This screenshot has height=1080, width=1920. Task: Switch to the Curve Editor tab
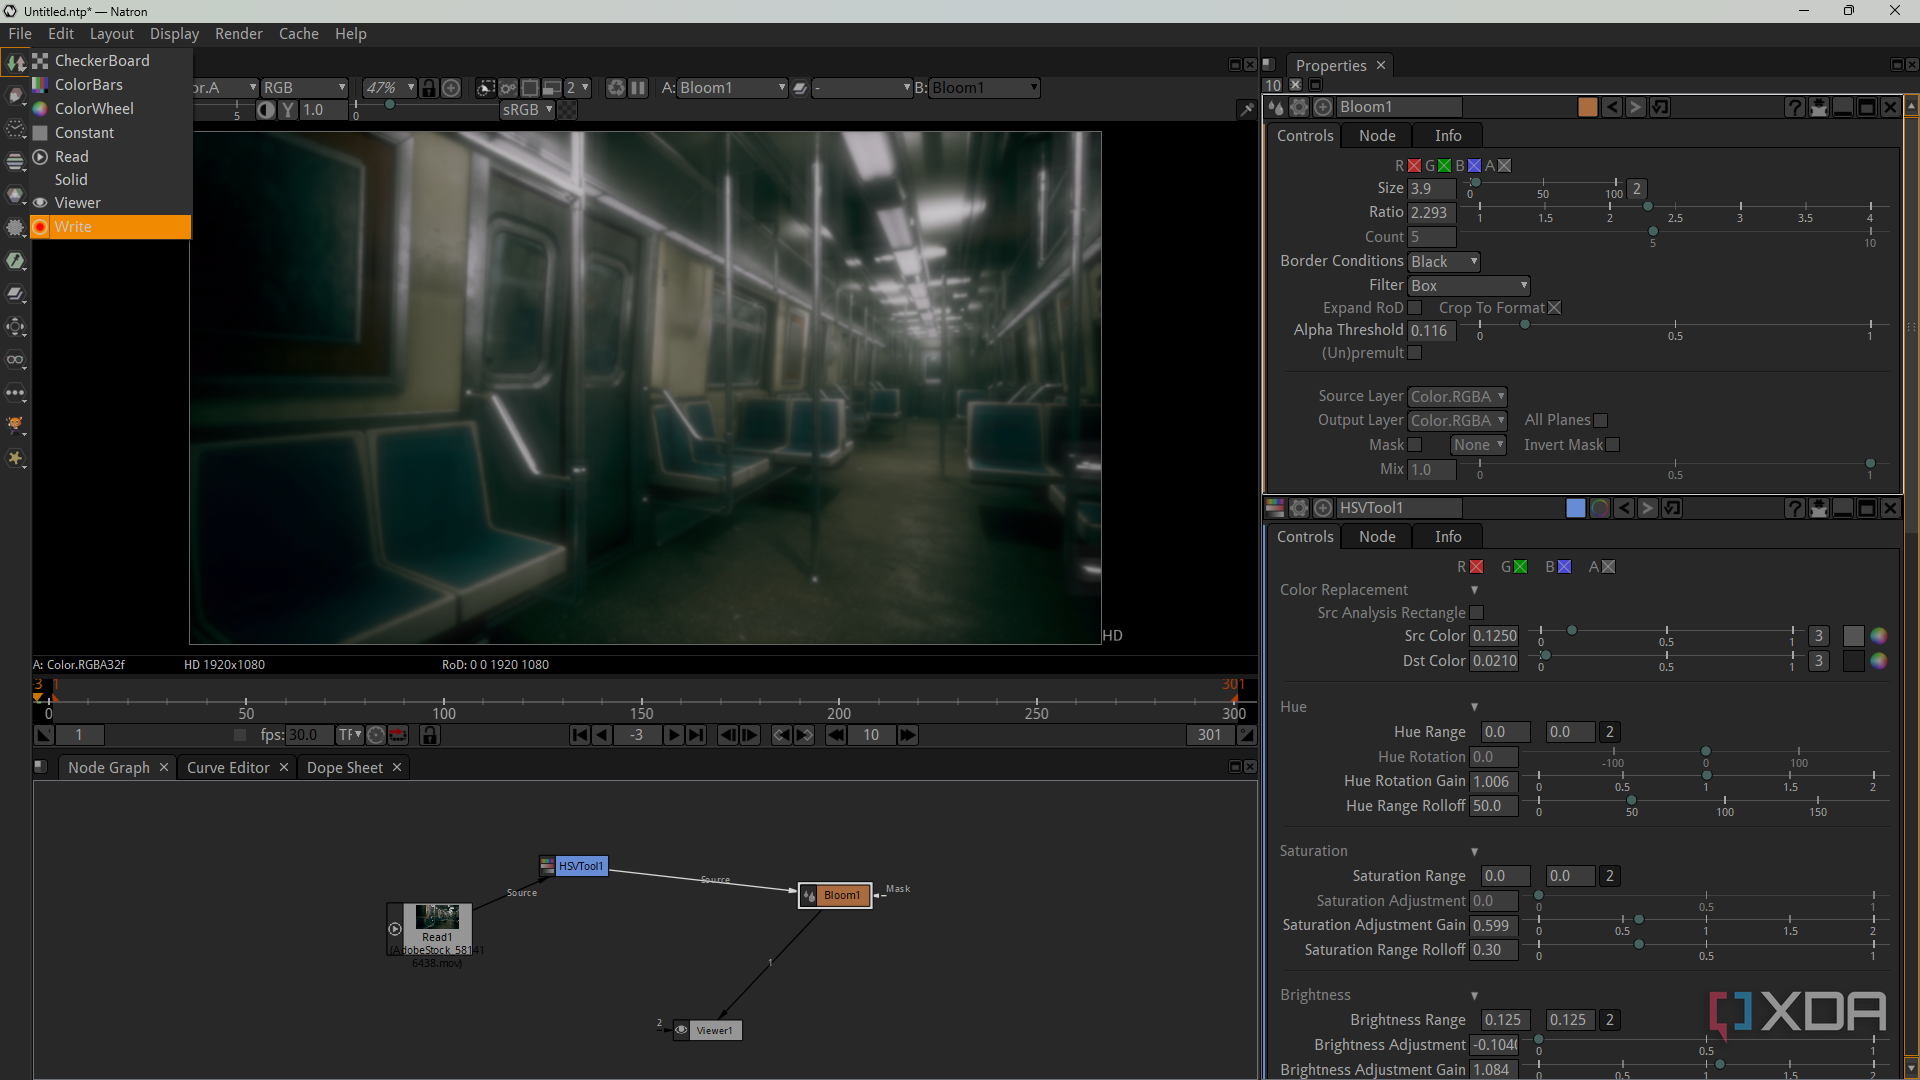click(x=228, y=768)
